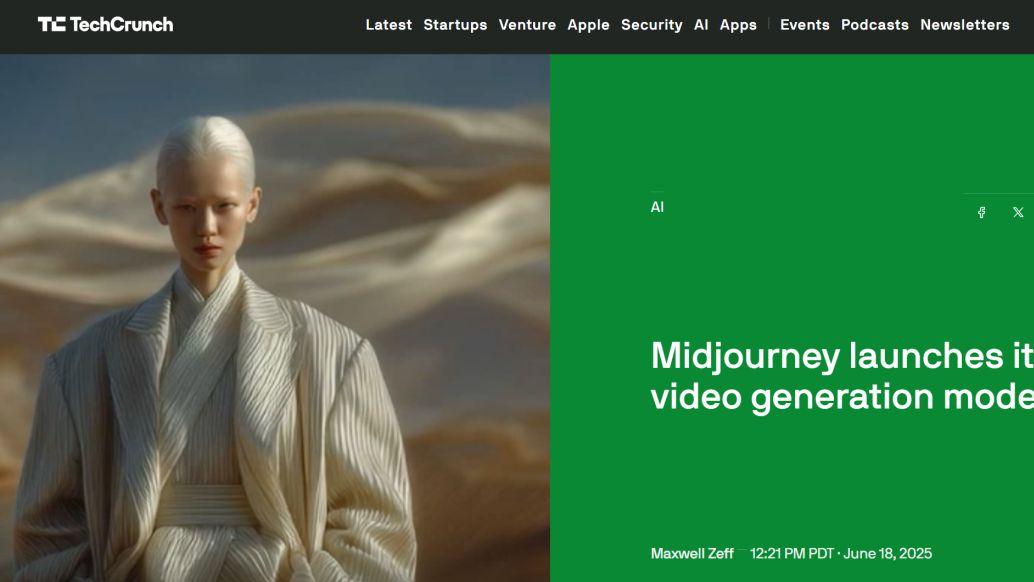
Task: Open the AI nav item in header
Action: [x=701, y=24]
